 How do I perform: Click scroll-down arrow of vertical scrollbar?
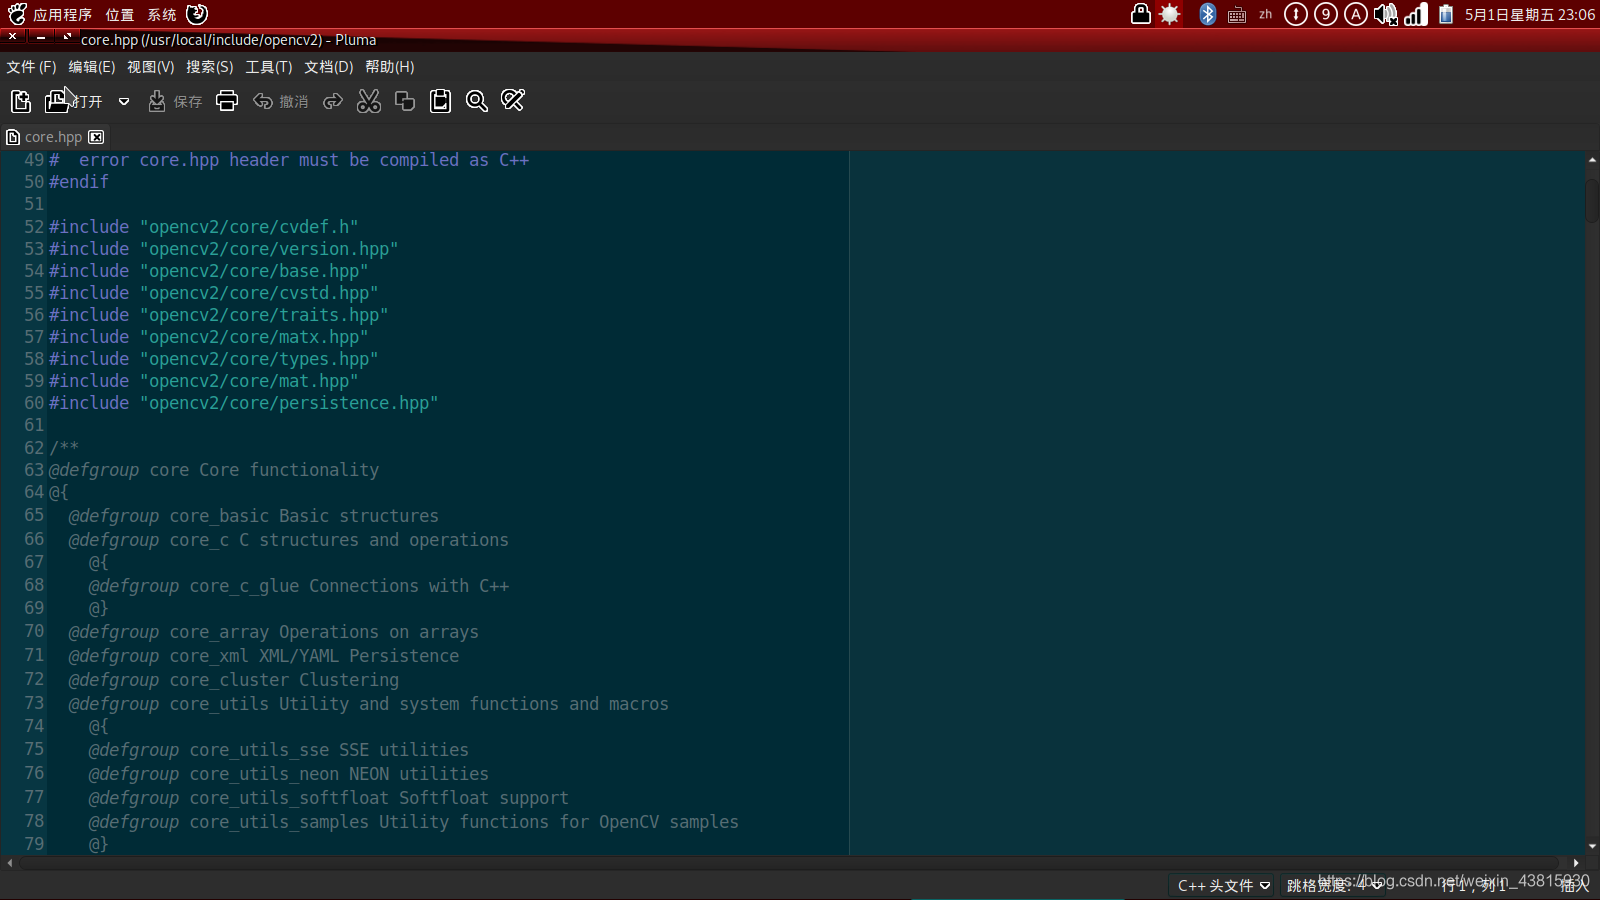pyautogui.click(x=1592, y=846)
